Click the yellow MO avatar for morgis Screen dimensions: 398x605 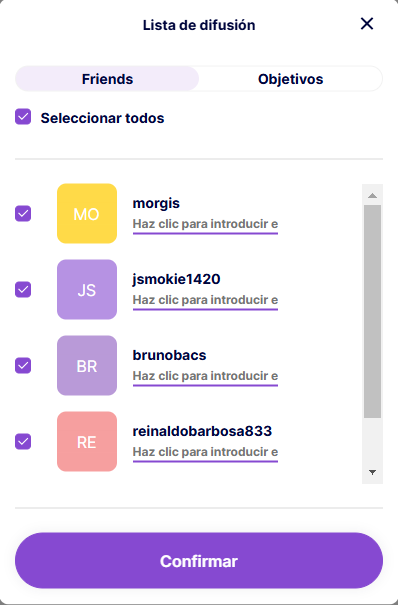tap(87, 213)
